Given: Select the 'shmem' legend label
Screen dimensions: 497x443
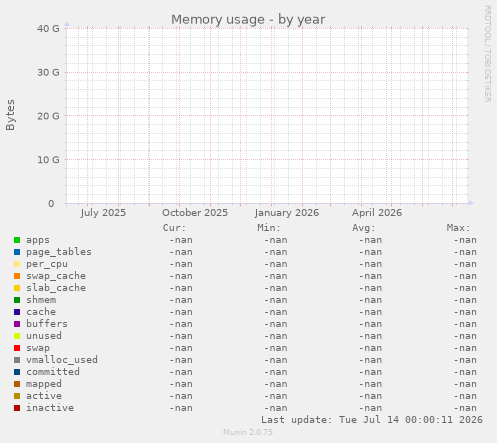Looking at the screenshot, I should point(41,300).
